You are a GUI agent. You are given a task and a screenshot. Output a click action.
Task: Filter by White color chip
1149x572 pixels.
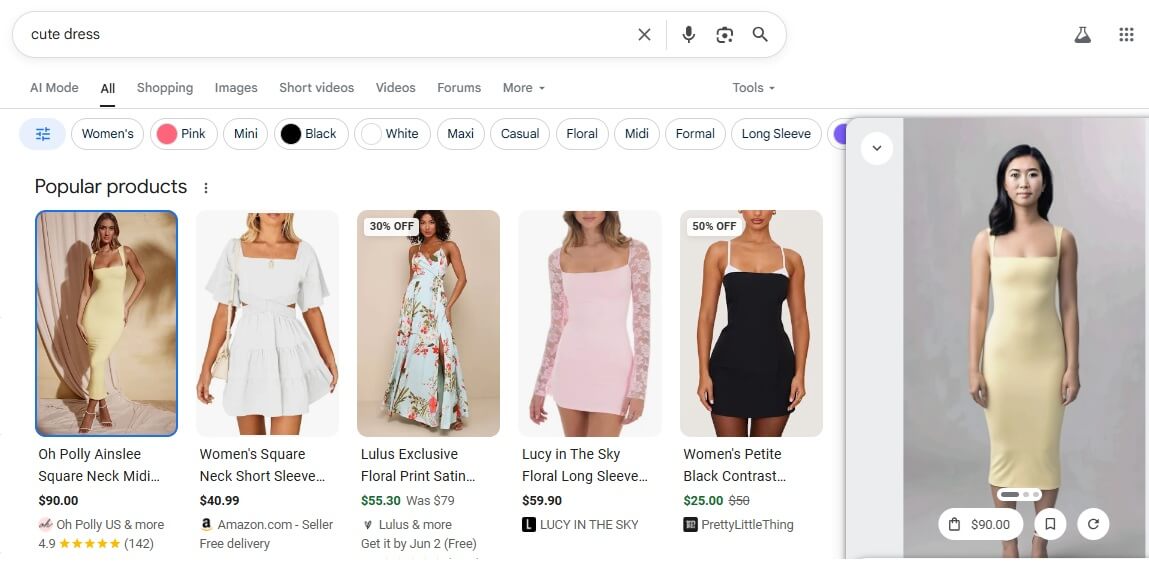[x=392, y=134]
